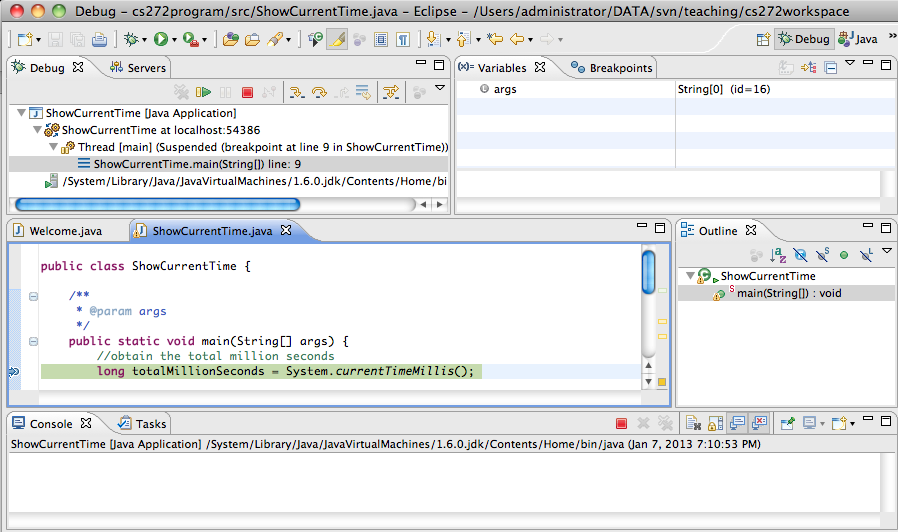Click Previous Annotation up arrow icon

pos(463,39)
